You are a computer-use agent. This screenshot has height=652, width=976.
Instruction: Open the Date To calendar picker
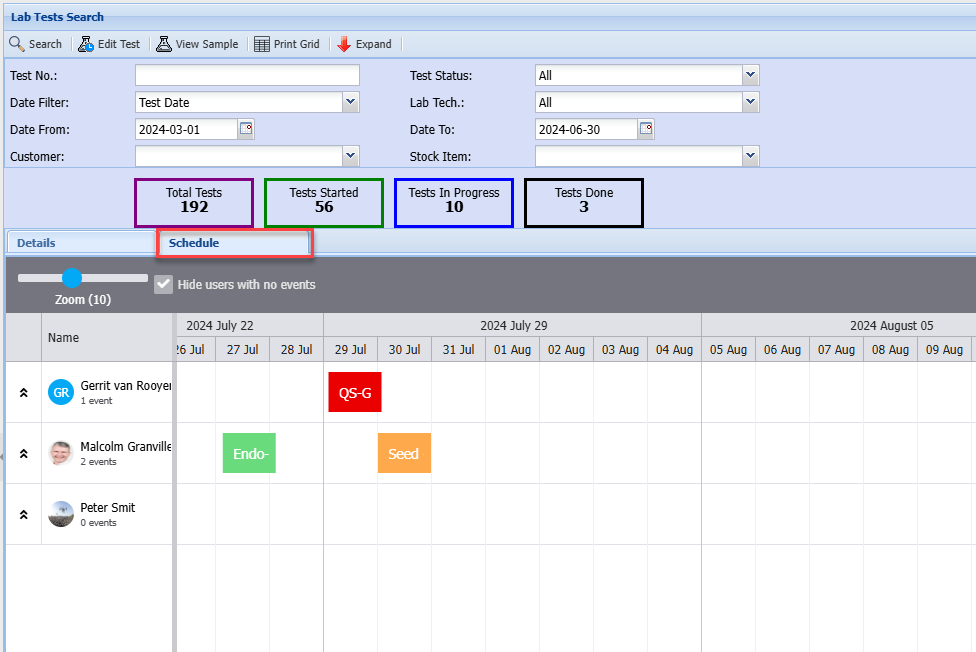click(x=646, y=129)
